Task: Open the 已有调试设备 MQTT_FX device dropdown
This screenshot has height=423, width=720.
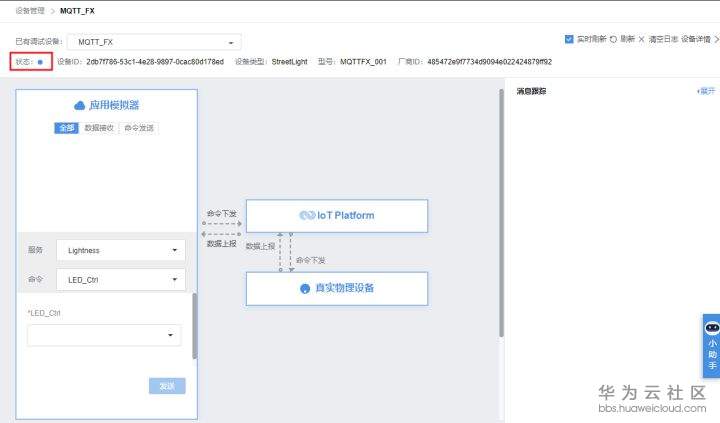Action: (x=154, y=42)
